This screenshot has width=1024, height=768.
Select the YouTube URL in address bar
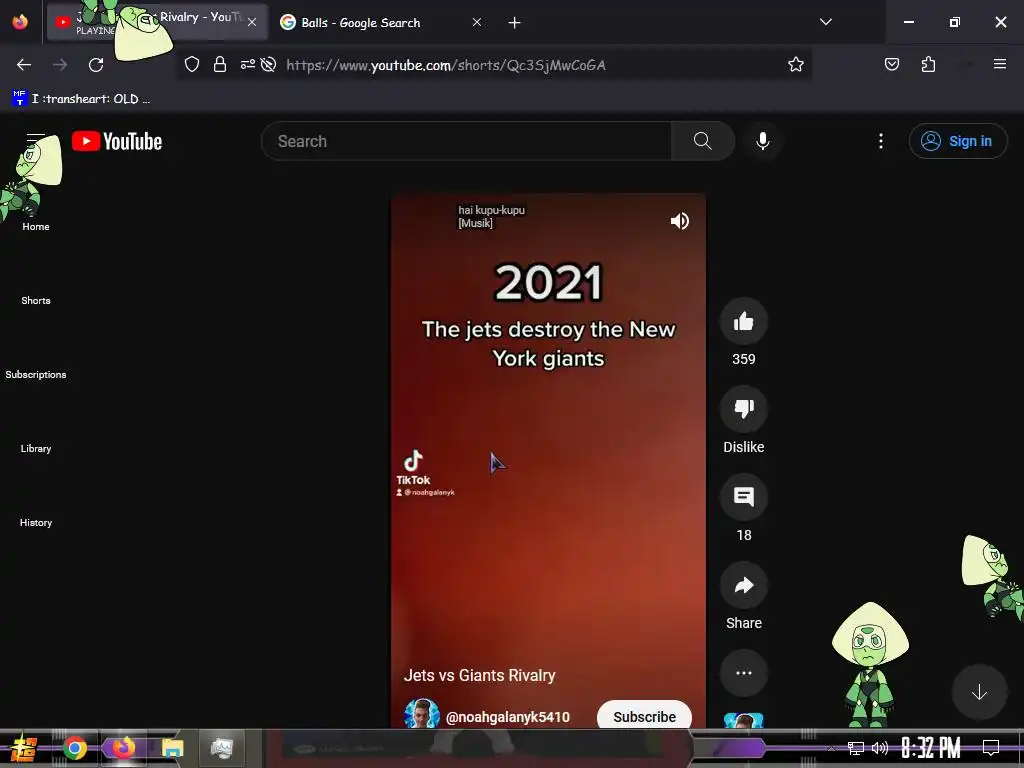(x=446, y=65)
